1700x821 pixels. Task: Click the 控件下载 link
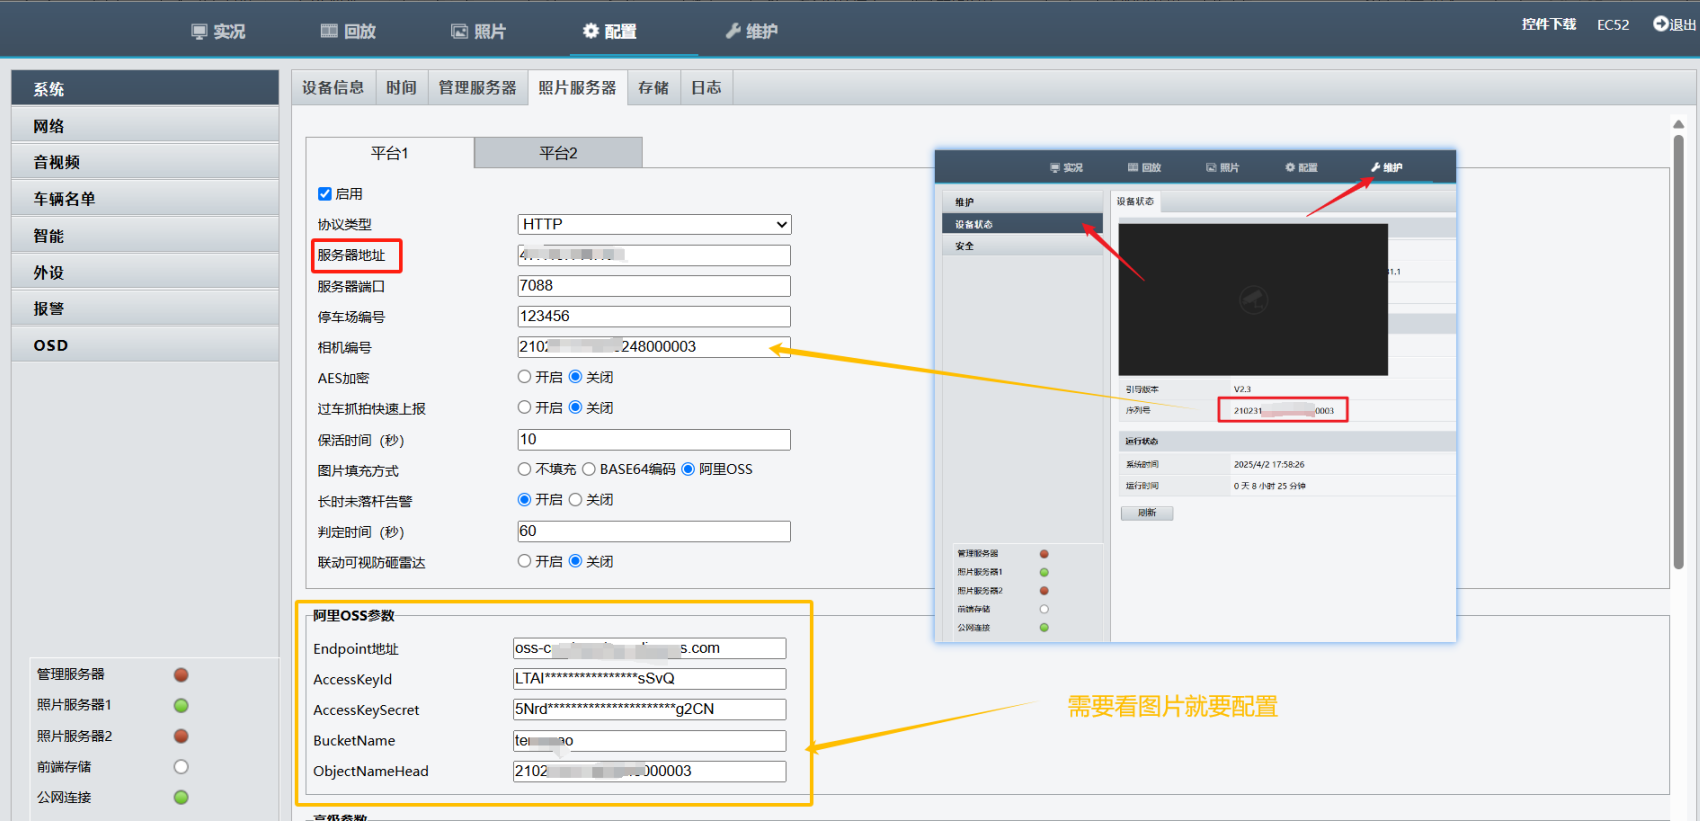click(x=1549, y=24)
